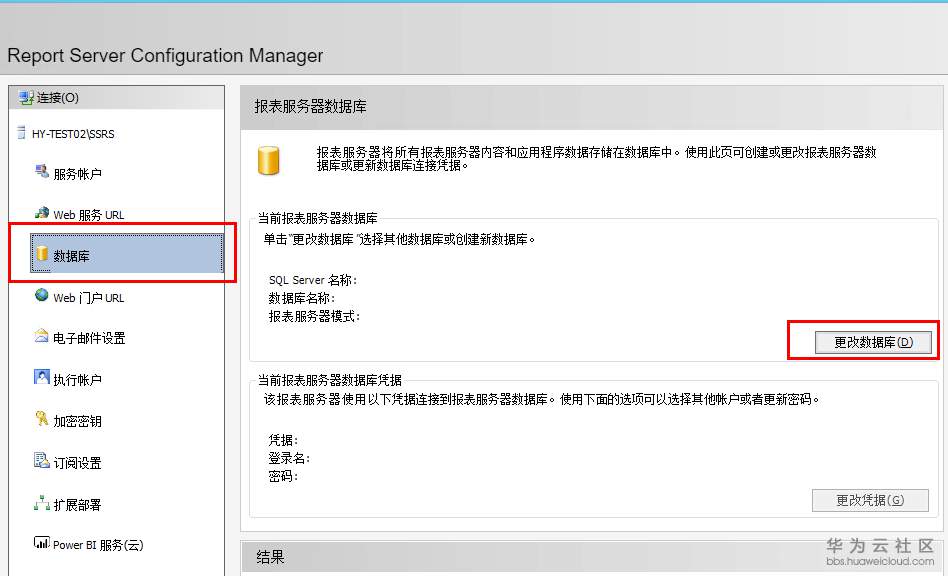Viewport: 948px width, 576px height.
Task: Click the encryption keys (加密密钥) icon
Action: (x=42, y=419)
